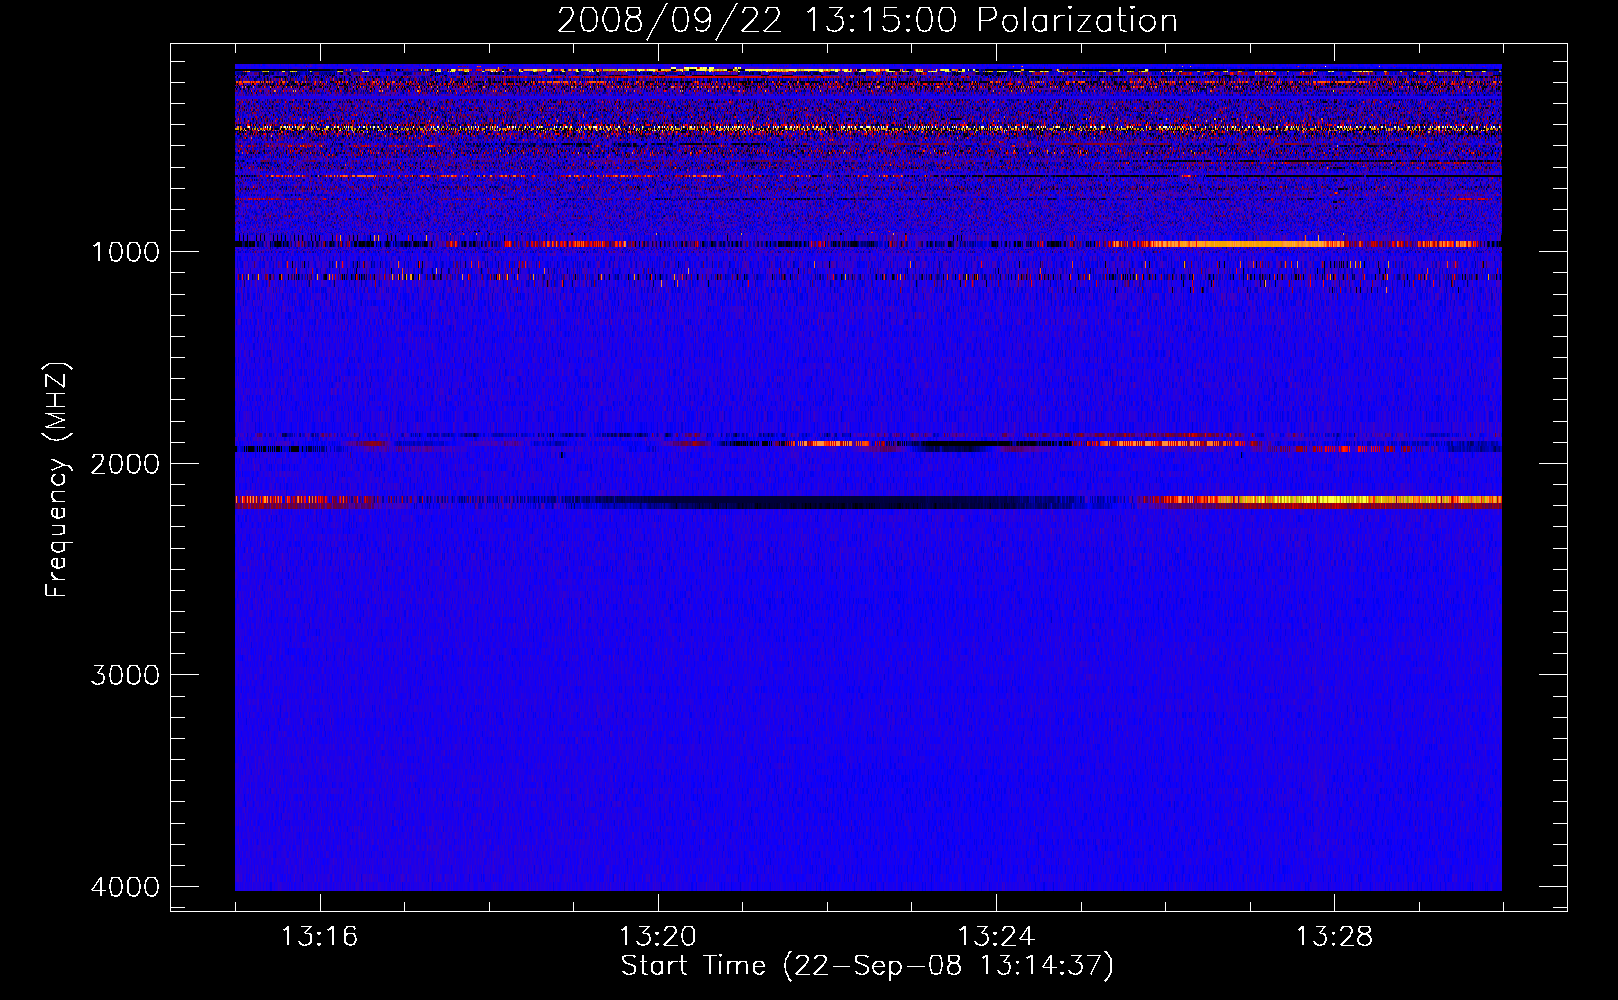1618x1000 pixels.
Task: Click the '13:16' time tick label
Action: point(320,937)
